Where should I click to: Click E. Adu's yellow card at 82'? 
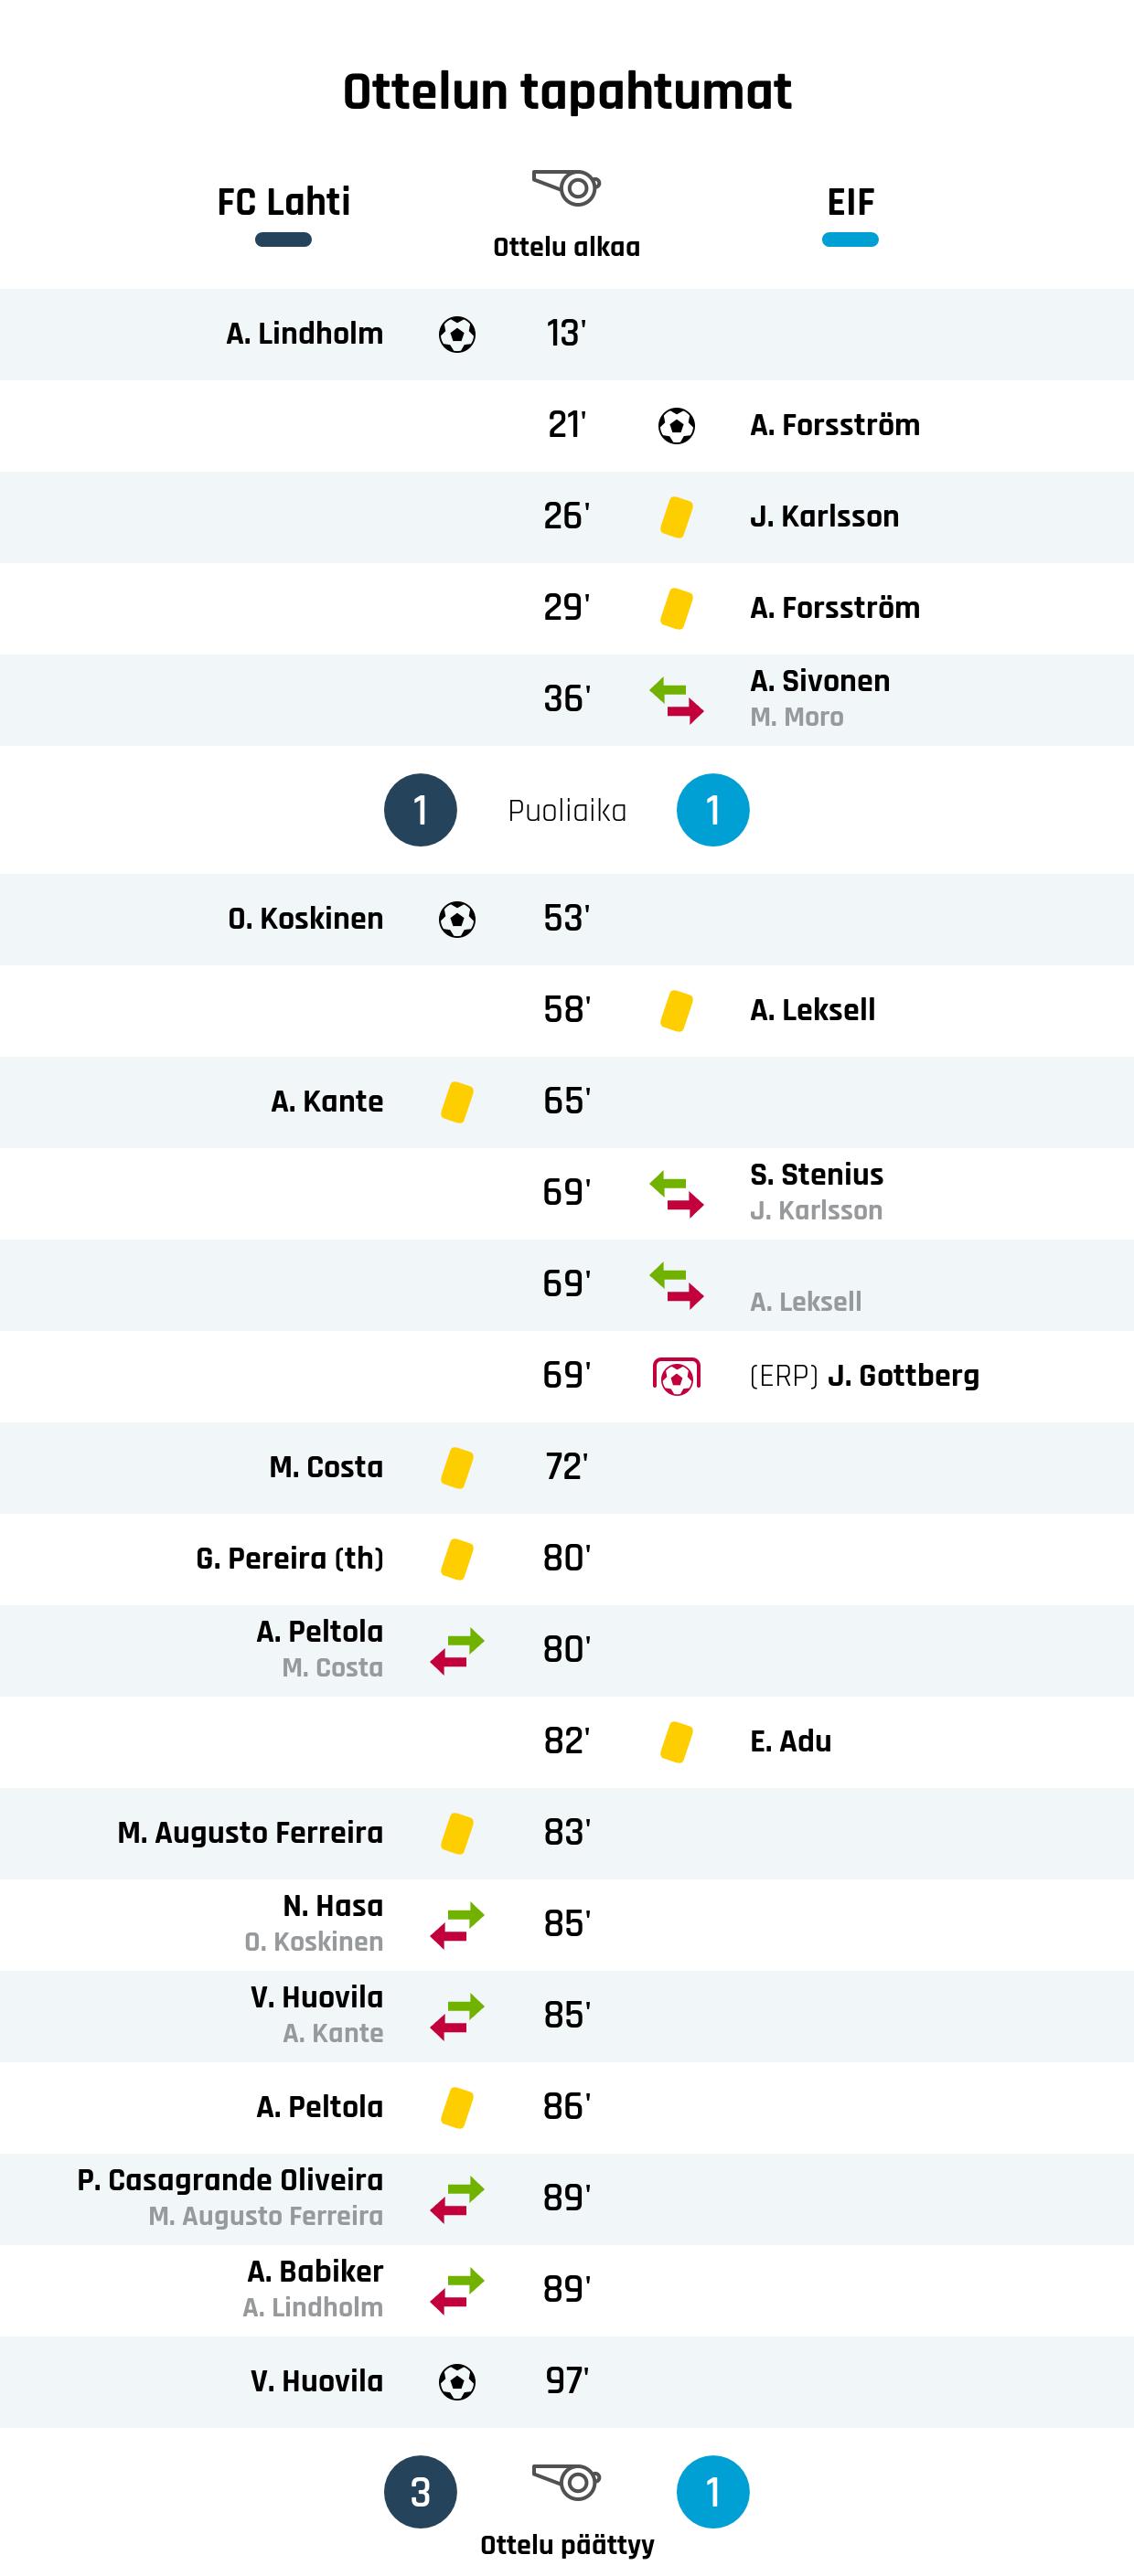coord(676,1742)
